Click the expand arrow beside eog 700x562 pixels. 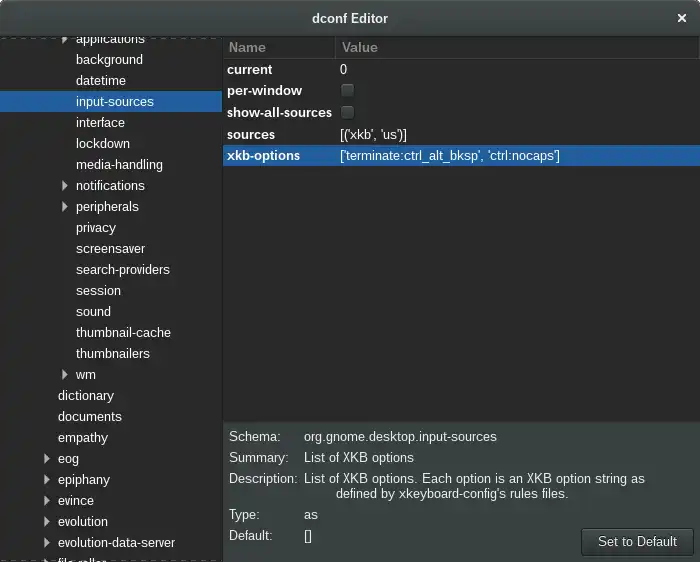(x=47, y=458)
